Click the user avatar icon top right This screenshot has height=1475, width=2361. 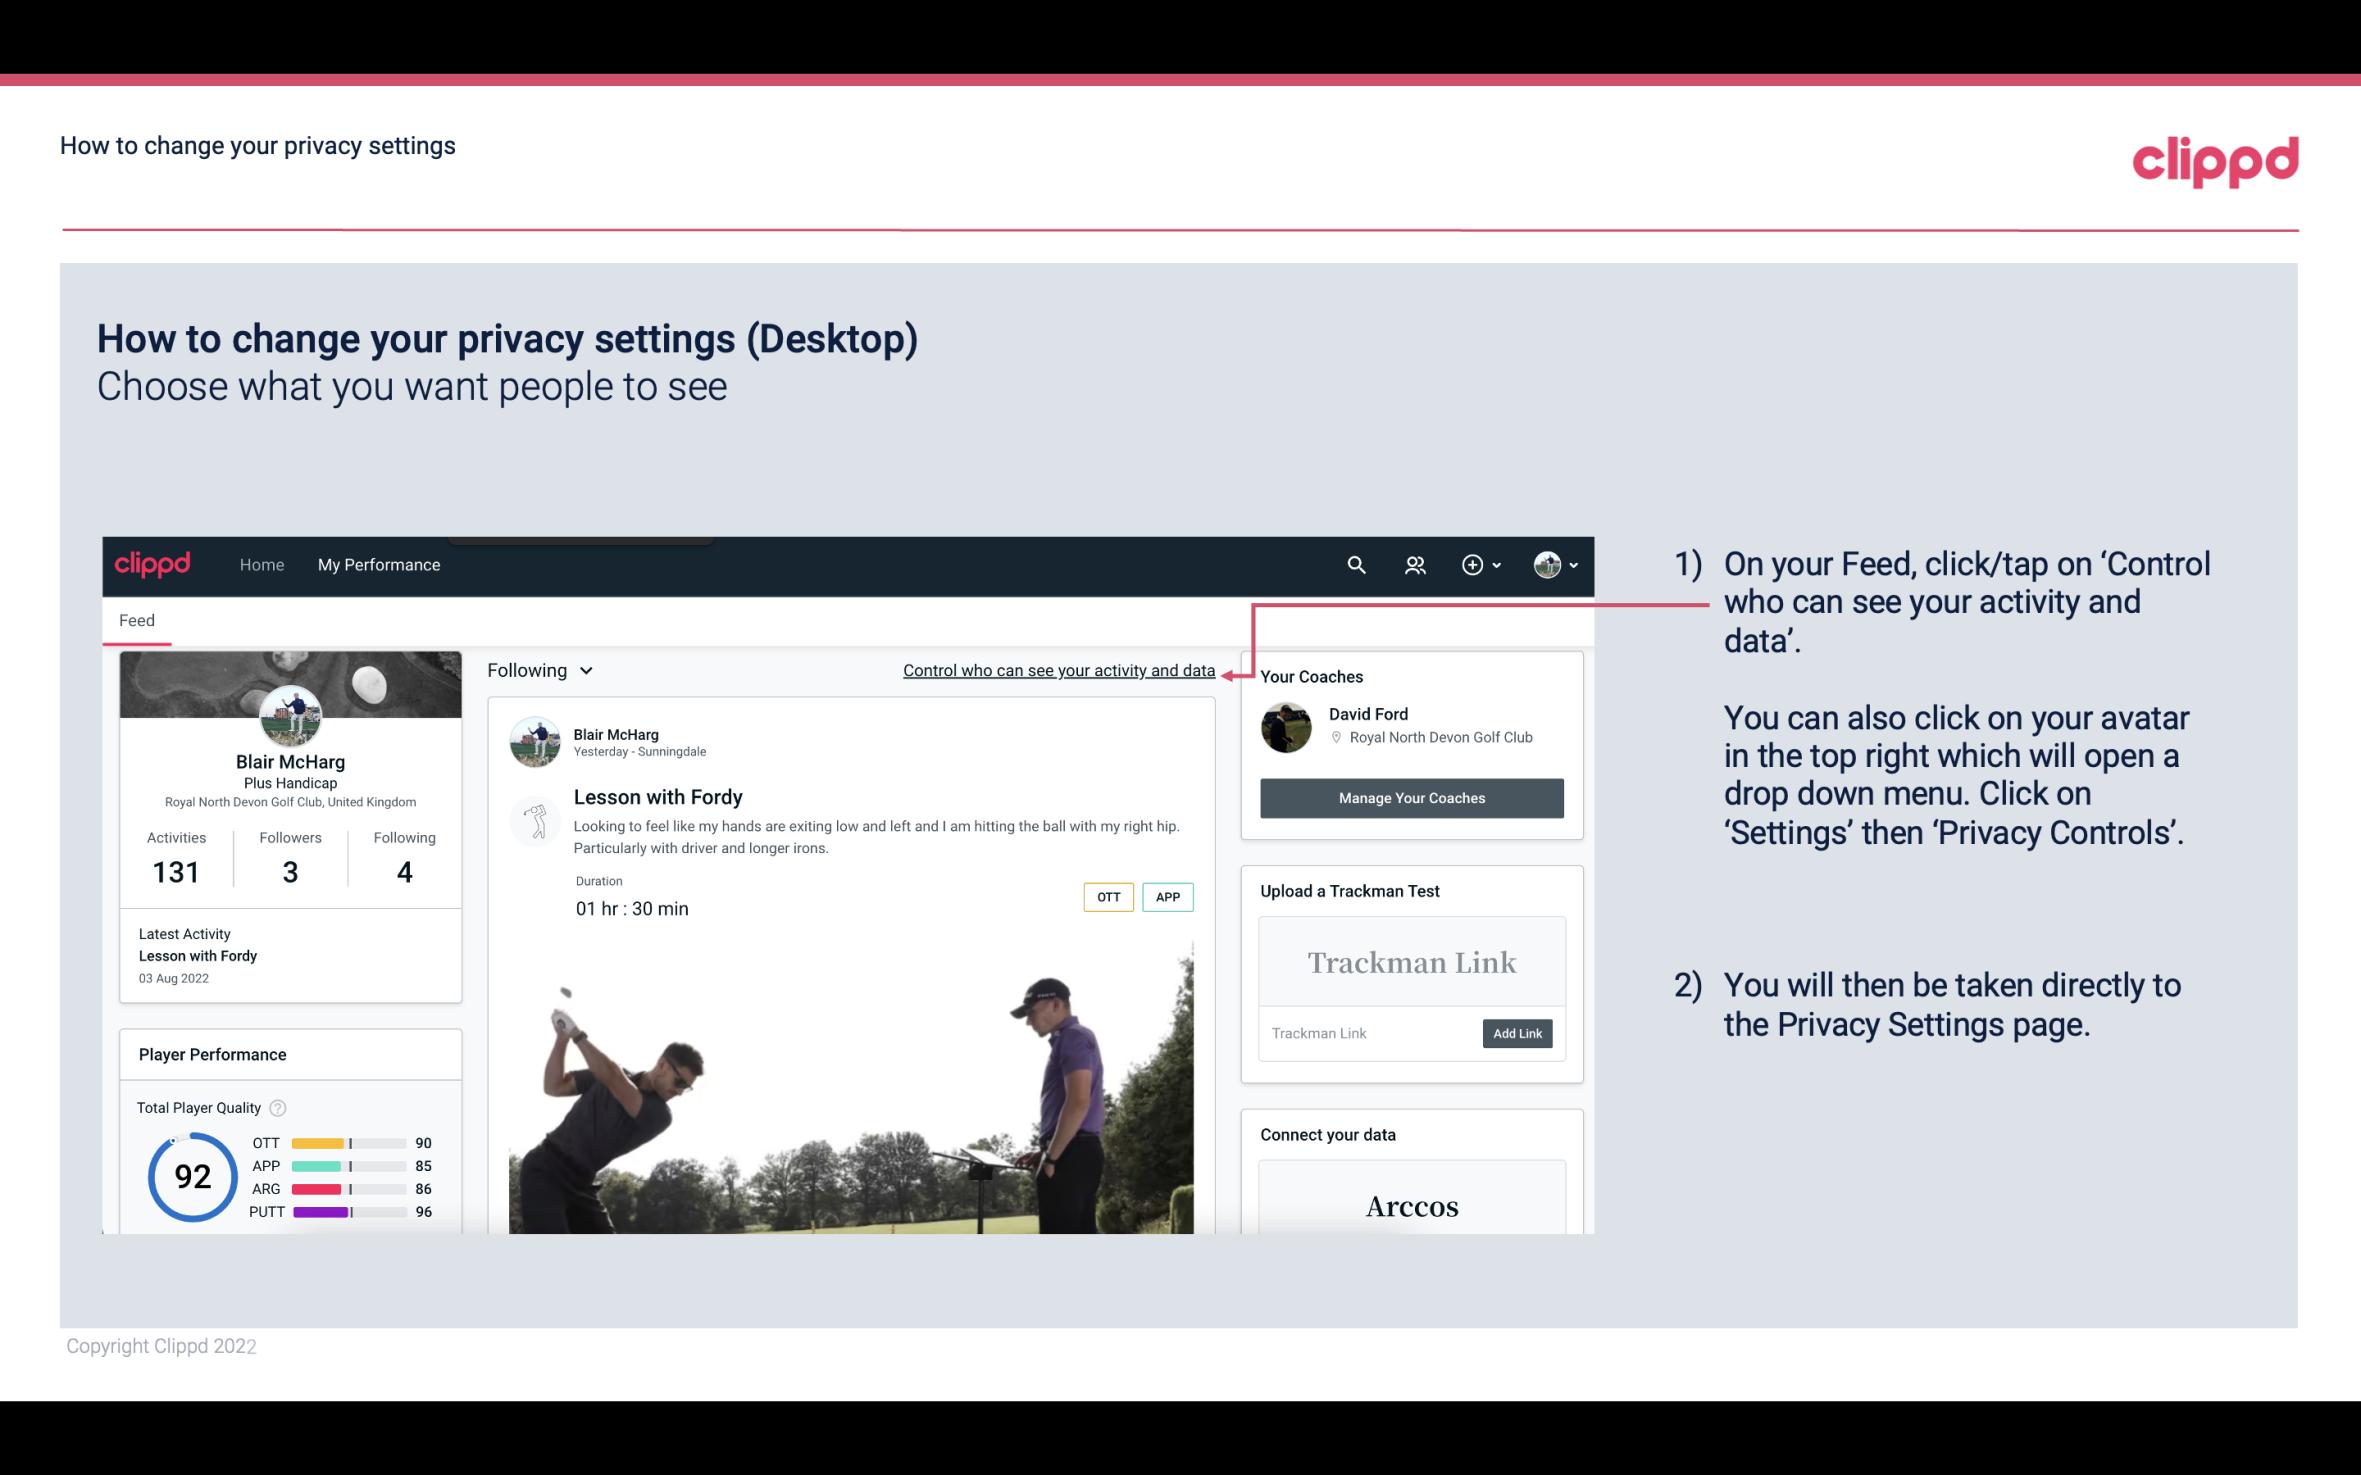pos(1547,564)
